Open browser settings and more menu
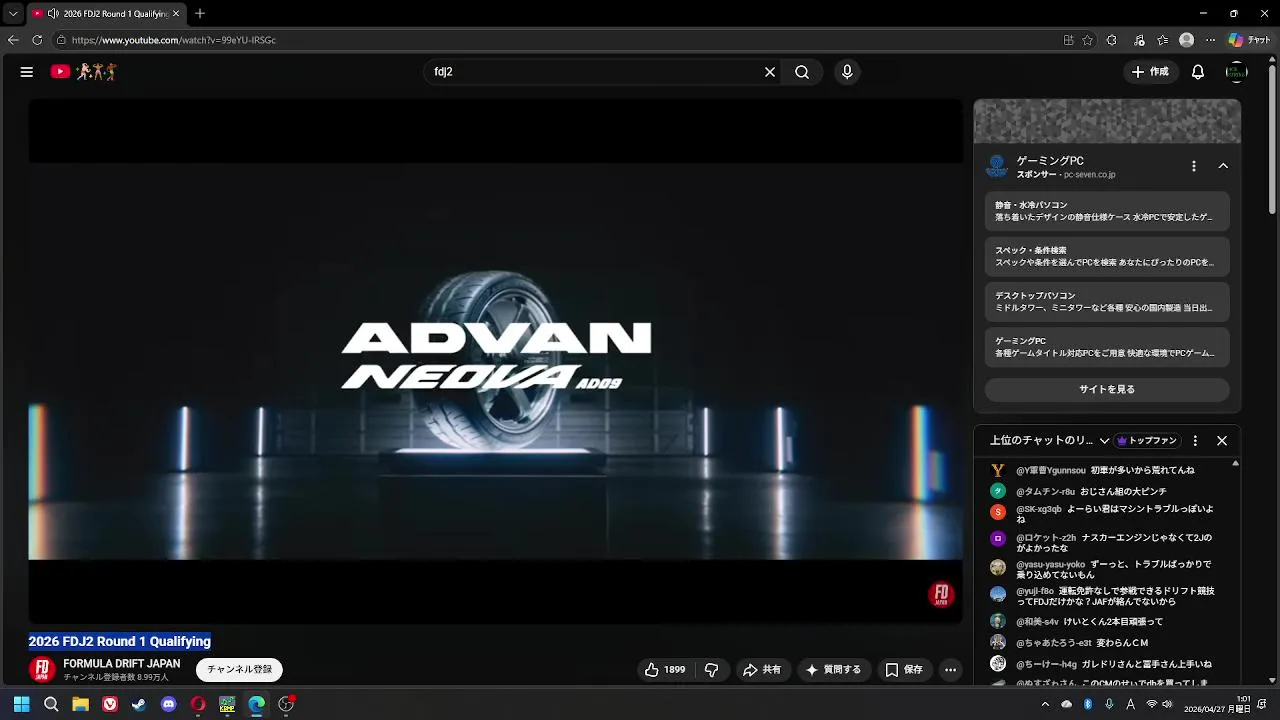 pos(1211,40)
